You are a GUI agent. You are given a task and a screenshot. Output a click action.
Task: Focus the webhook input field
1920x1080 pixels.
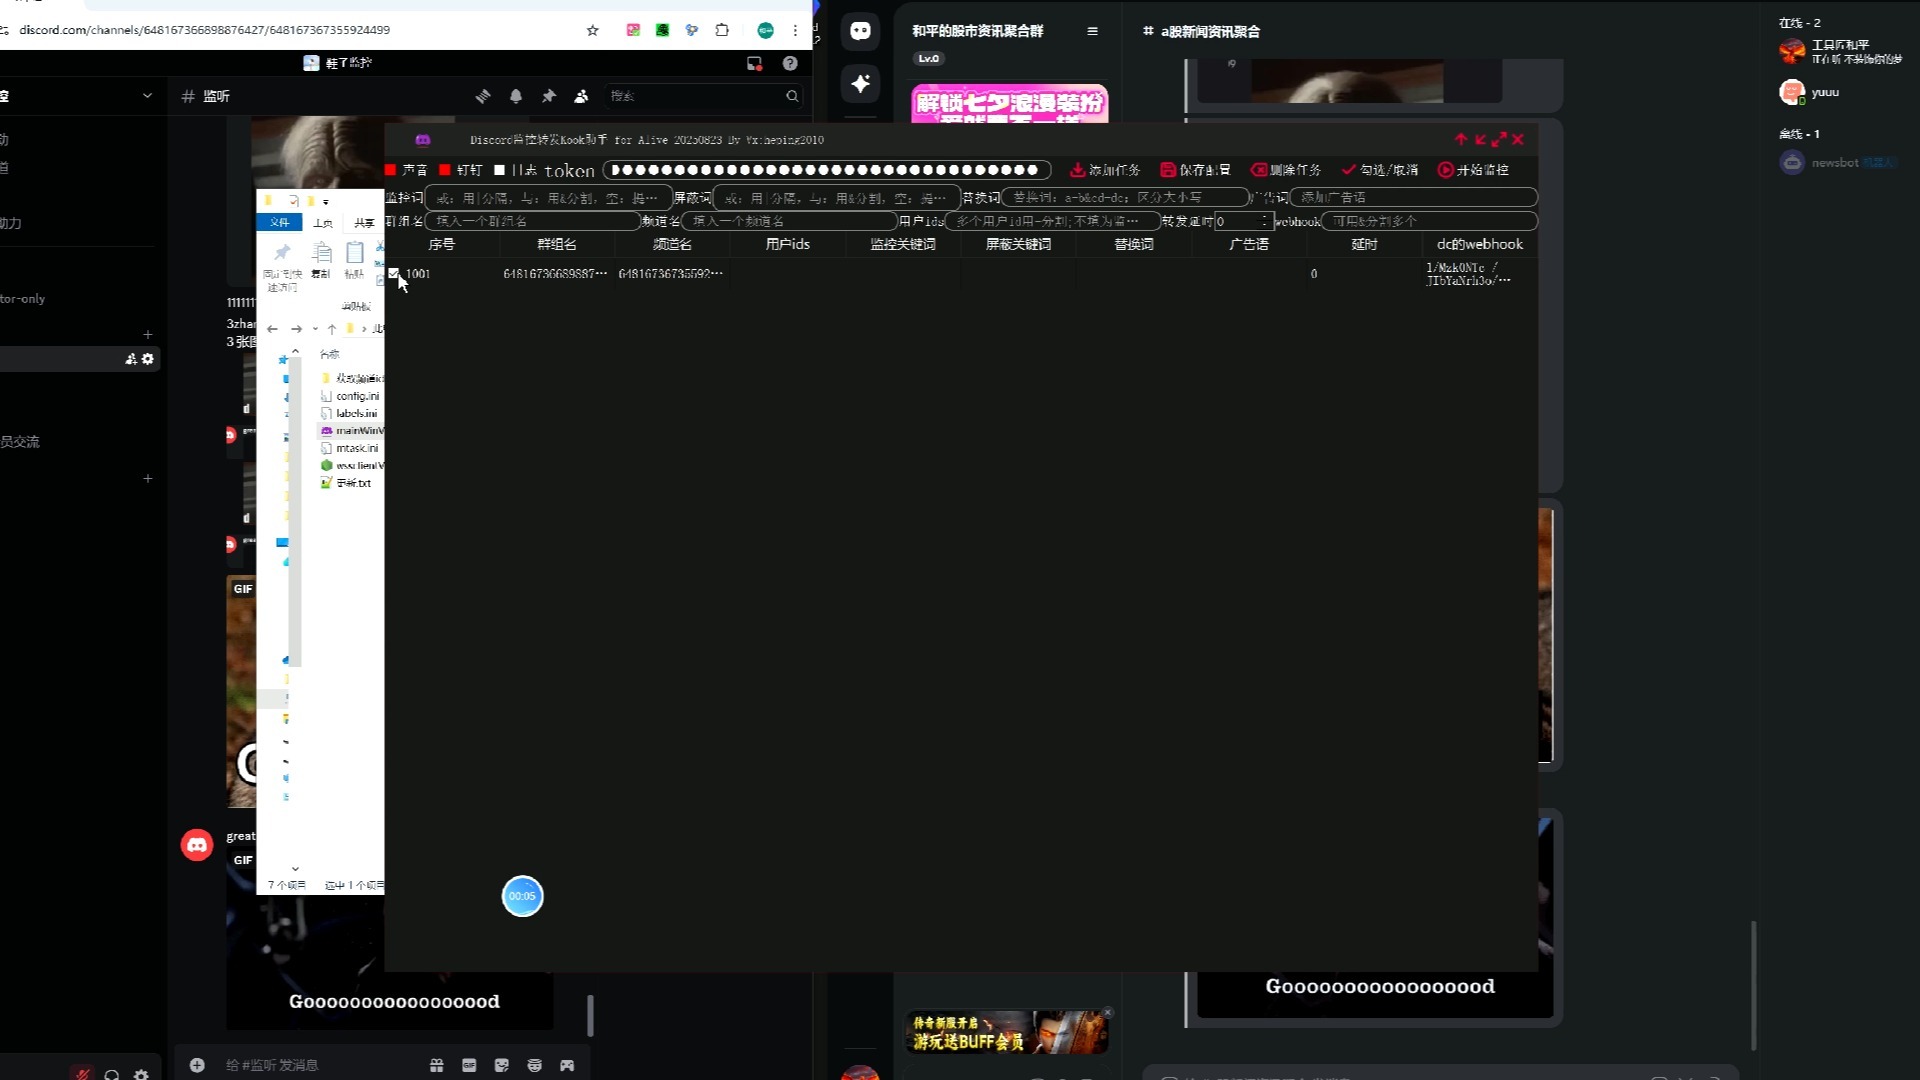pos(1430,221)
